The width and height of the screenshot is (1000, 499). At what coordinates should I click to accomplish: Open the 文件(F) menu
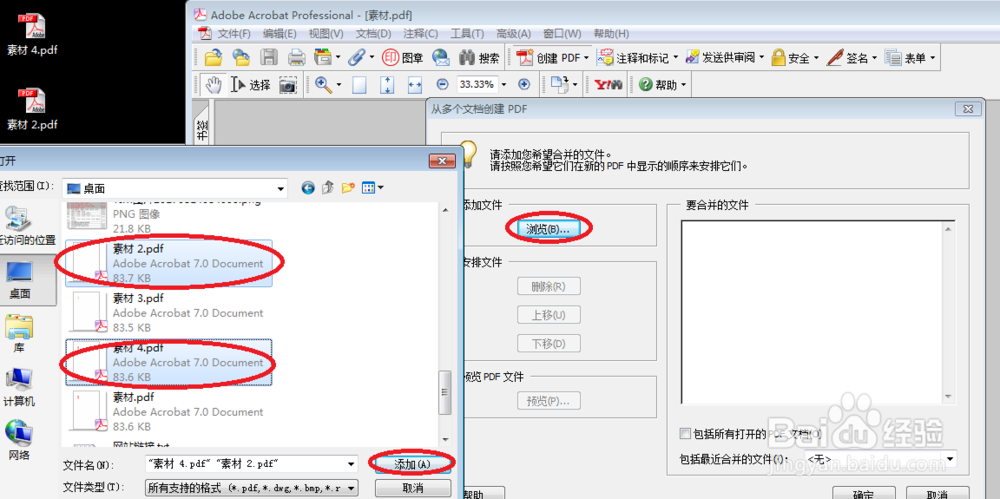(234, 34)
